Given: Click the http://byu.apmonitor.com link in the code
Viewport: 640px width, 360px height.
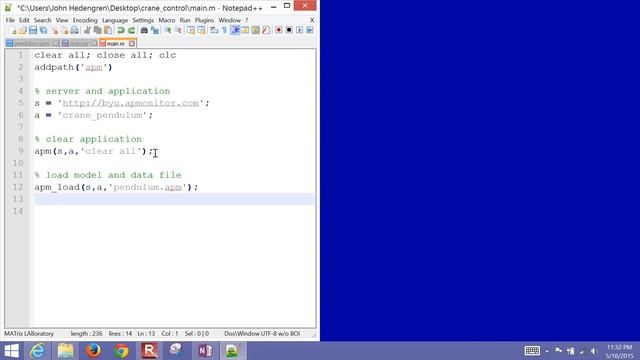Looking at the screenshot, I should point(130,103).
